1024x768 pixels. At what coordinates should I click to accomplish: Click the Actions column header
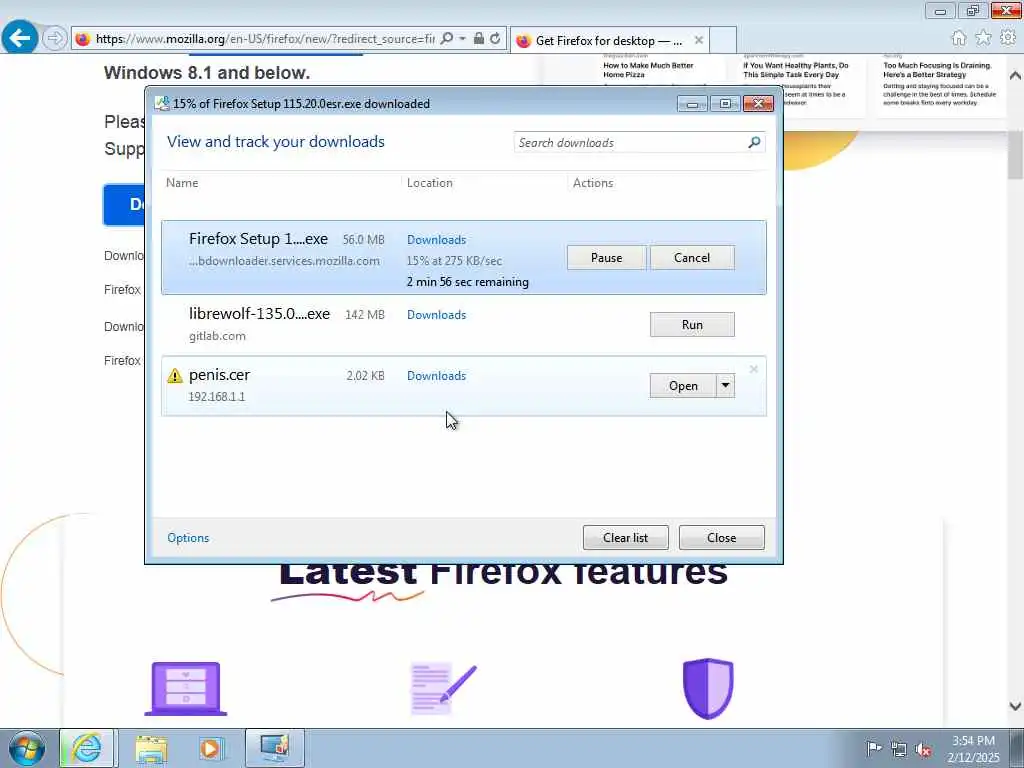coord(593,183)
